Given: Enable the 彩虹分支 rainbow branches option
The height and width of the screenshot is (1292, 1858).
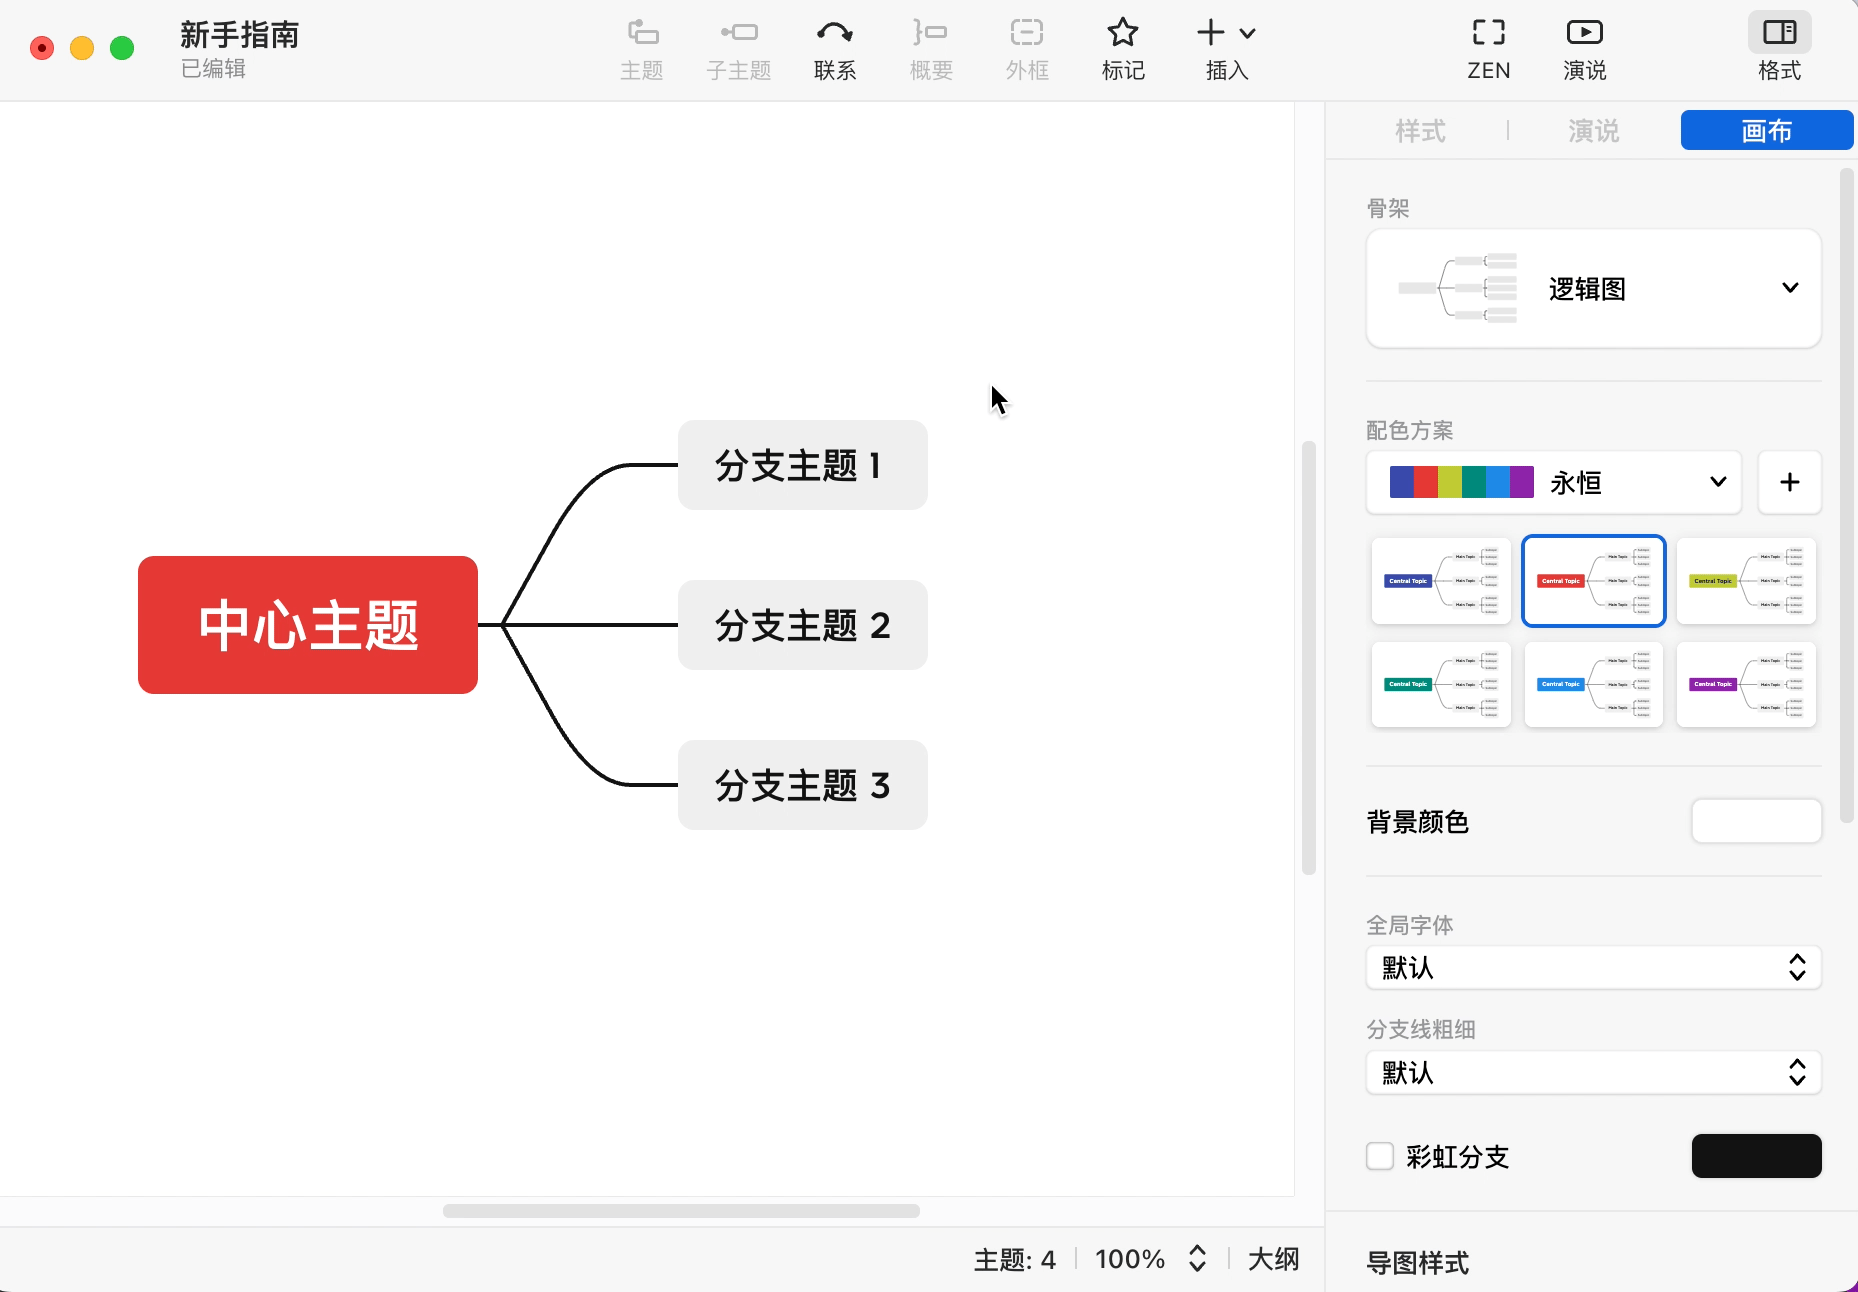Looking at the screenshot, I should pos(1380,1156).
